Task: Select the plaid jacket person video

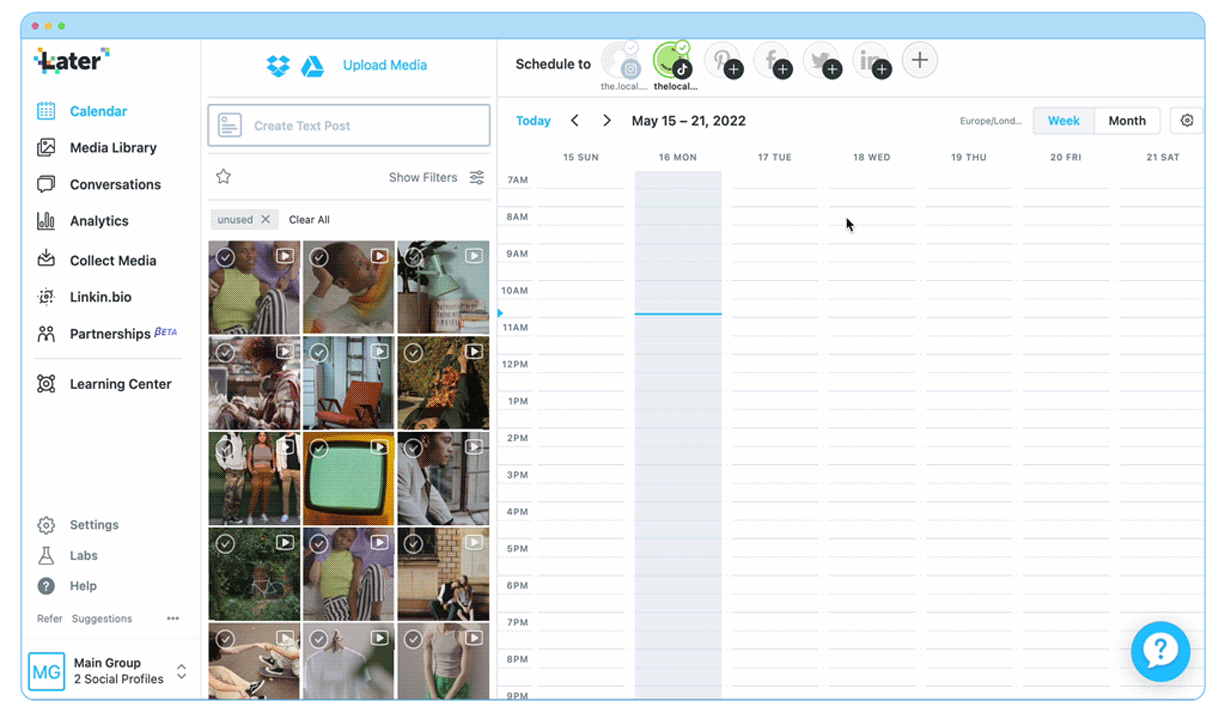Action: tap(254, 383)
